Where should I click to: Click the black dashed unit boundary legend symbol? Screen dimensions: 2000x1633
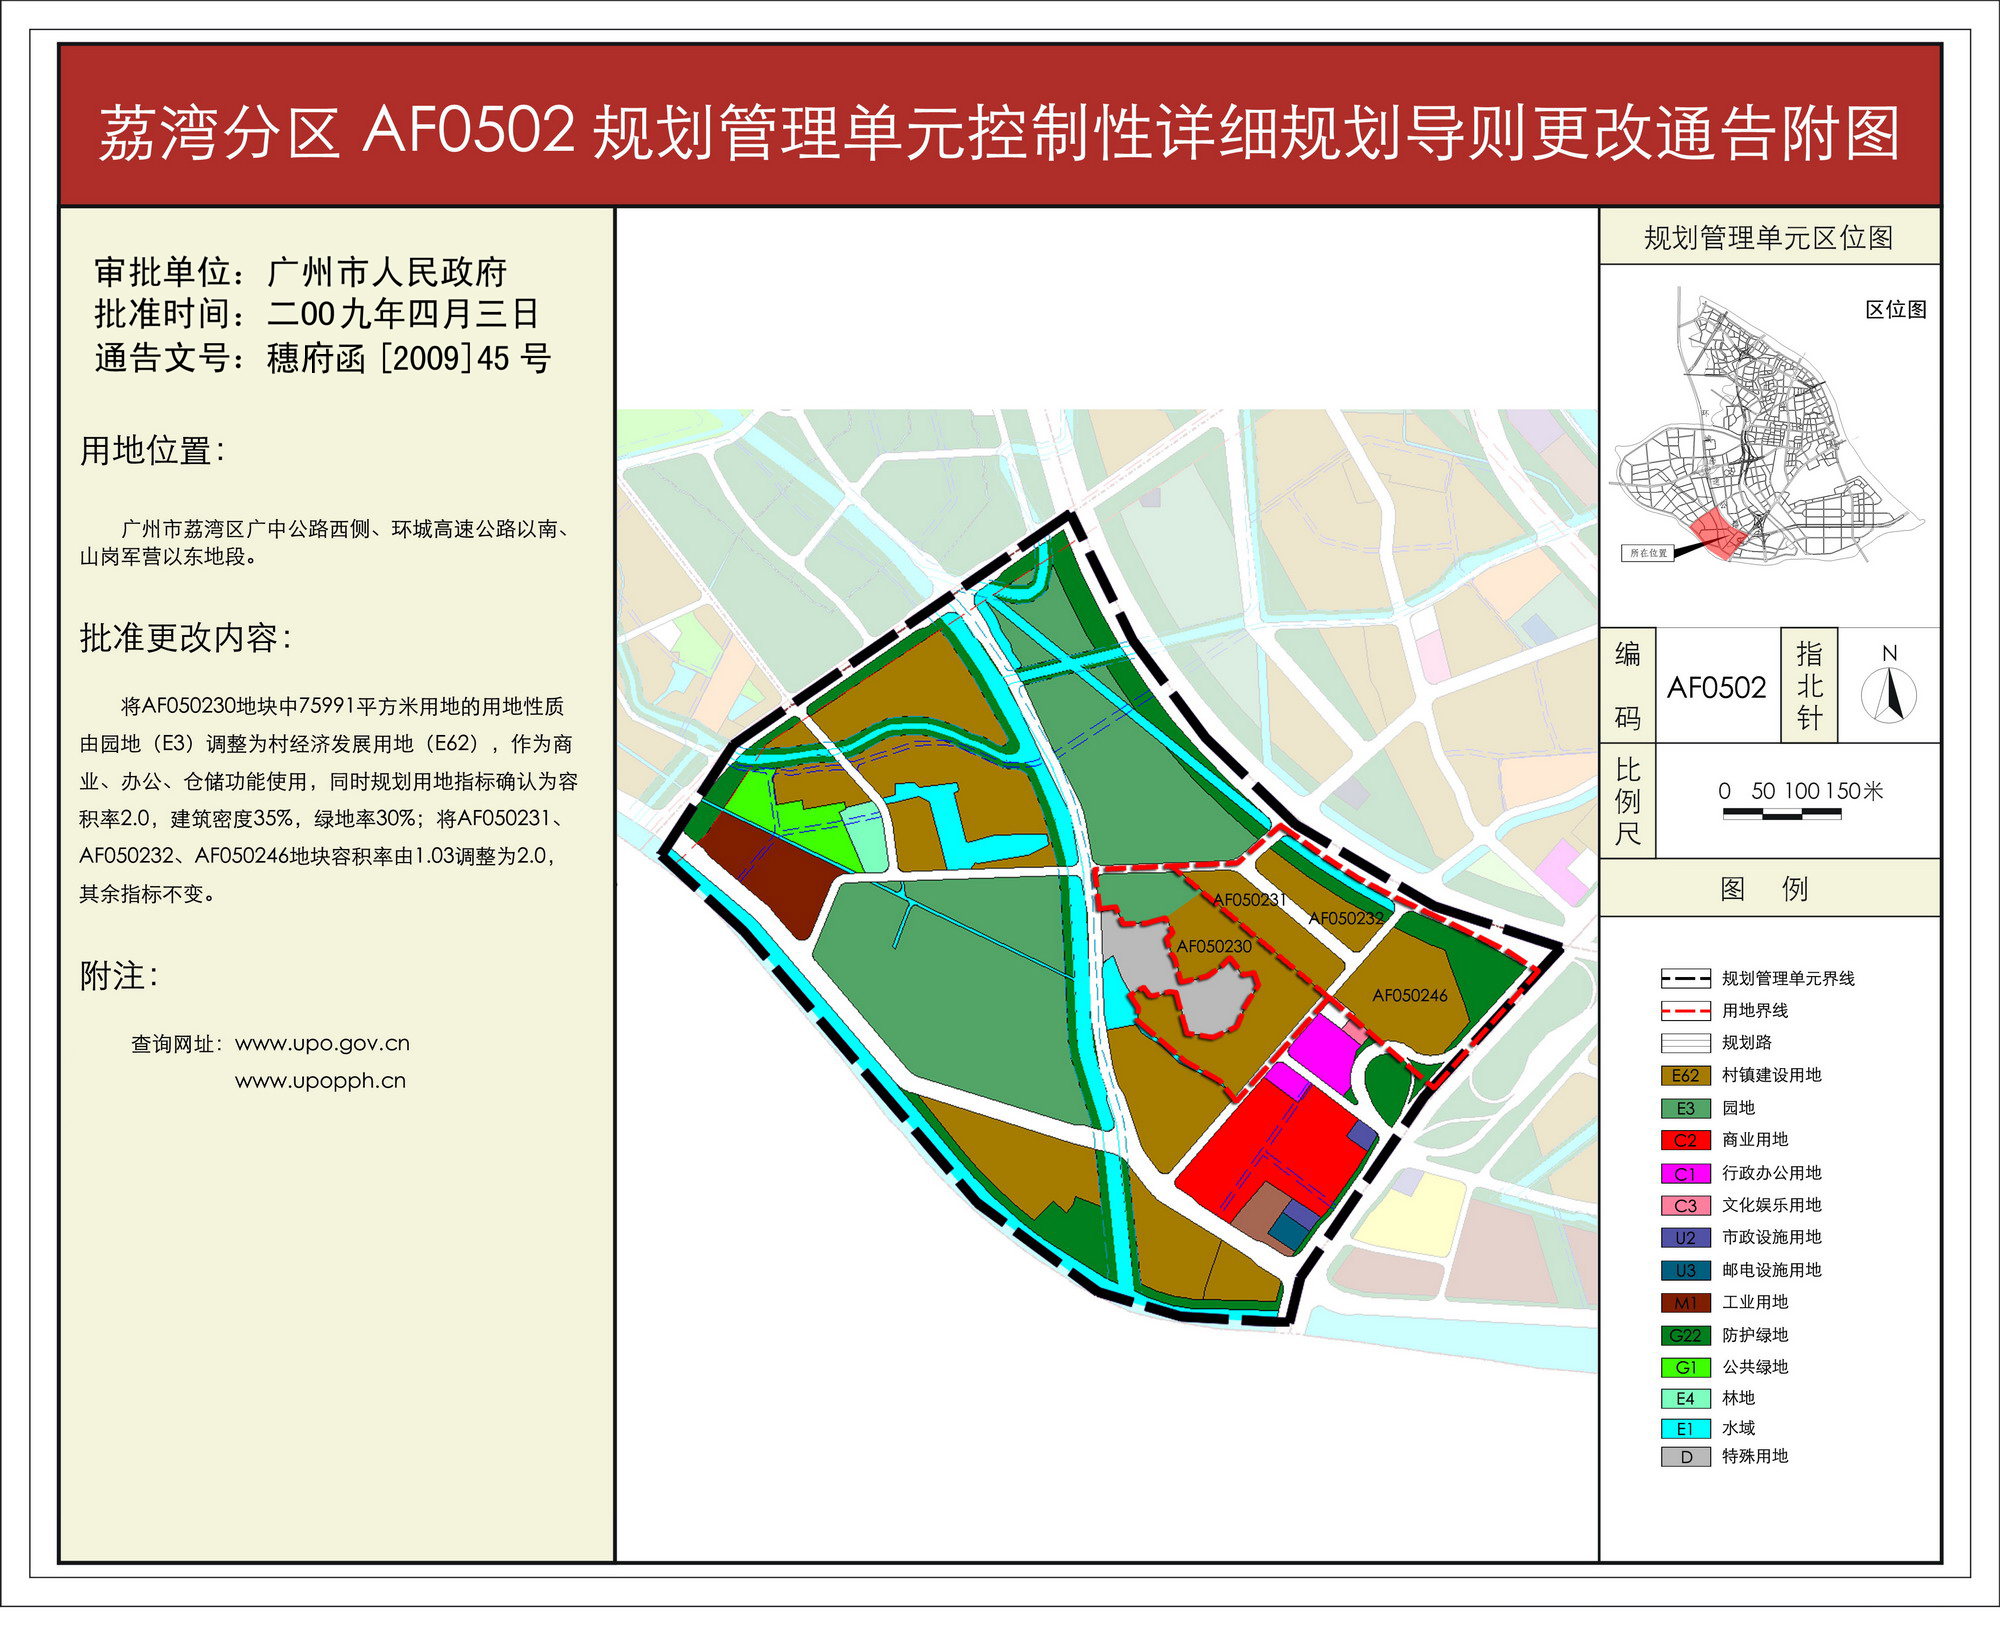coord(1685,979)
